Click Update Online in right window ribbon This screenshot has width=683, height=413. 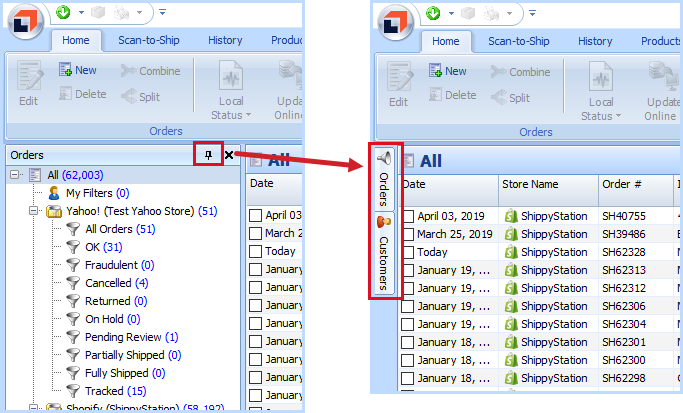tap(661, 91)
